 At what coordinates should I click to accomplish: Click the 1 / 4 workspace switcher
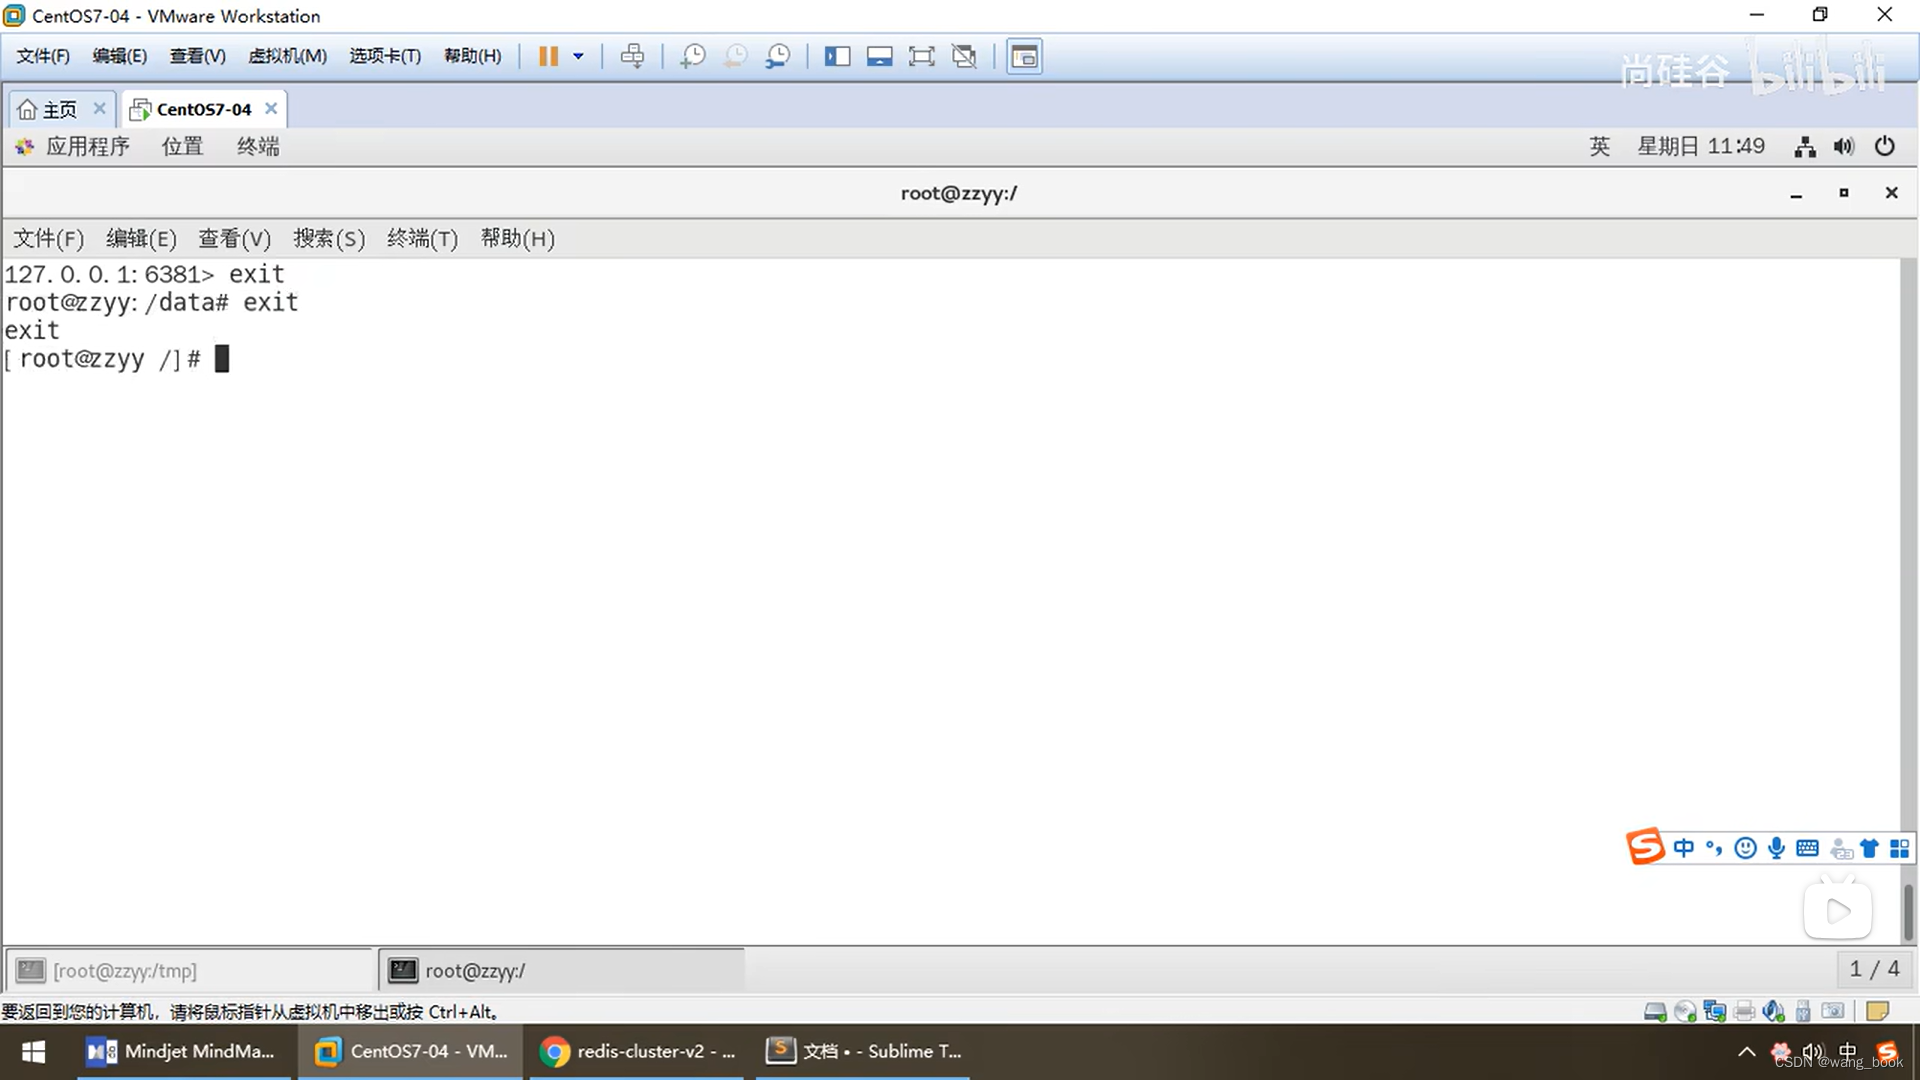[1873, 969]
